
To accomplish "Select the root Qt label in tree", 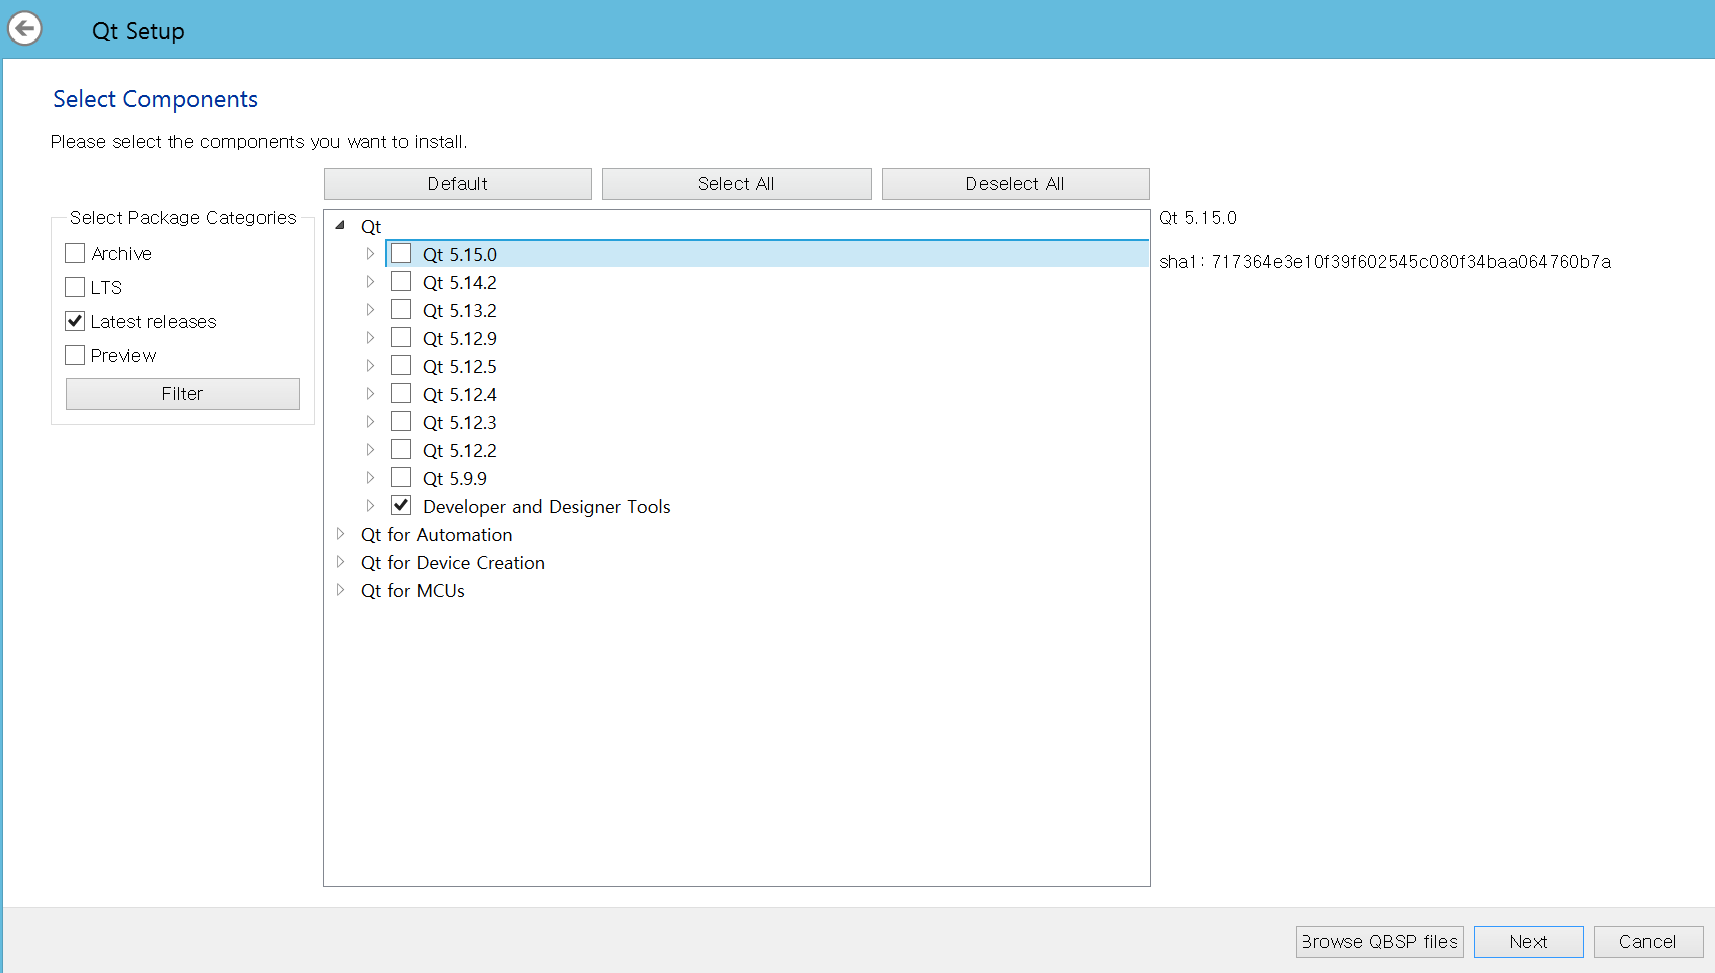I will [371, 227].
